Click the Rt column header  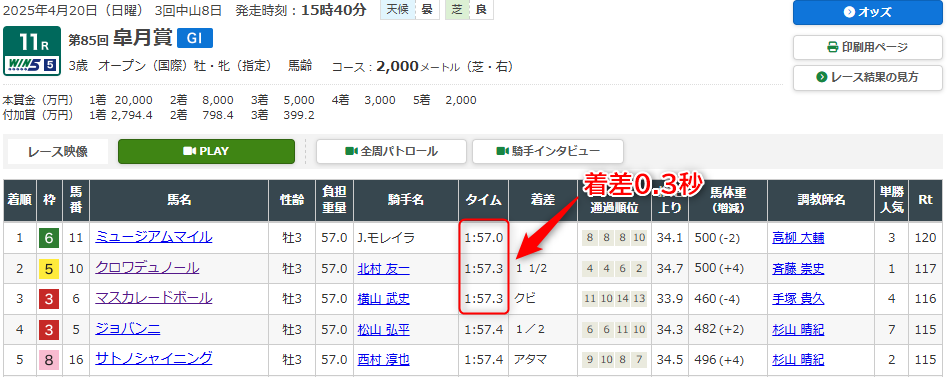click(x=925, y=201)
